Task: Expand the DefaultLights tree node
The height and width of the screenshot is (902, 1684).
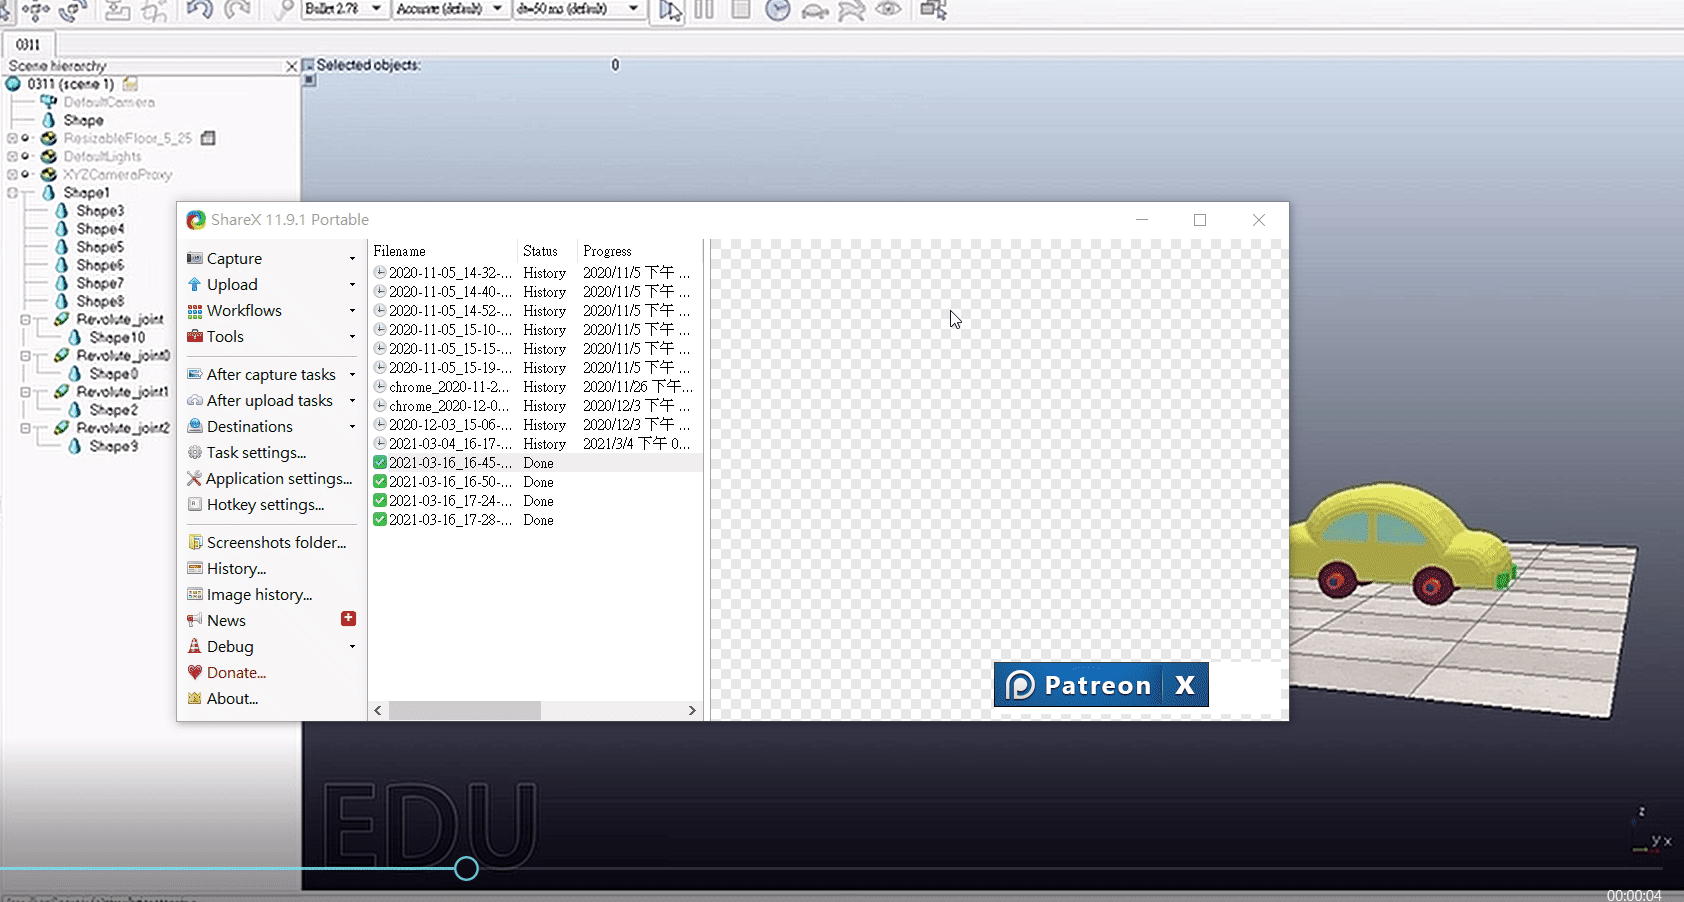Action: pyautogui.click(x=12, y=156)
